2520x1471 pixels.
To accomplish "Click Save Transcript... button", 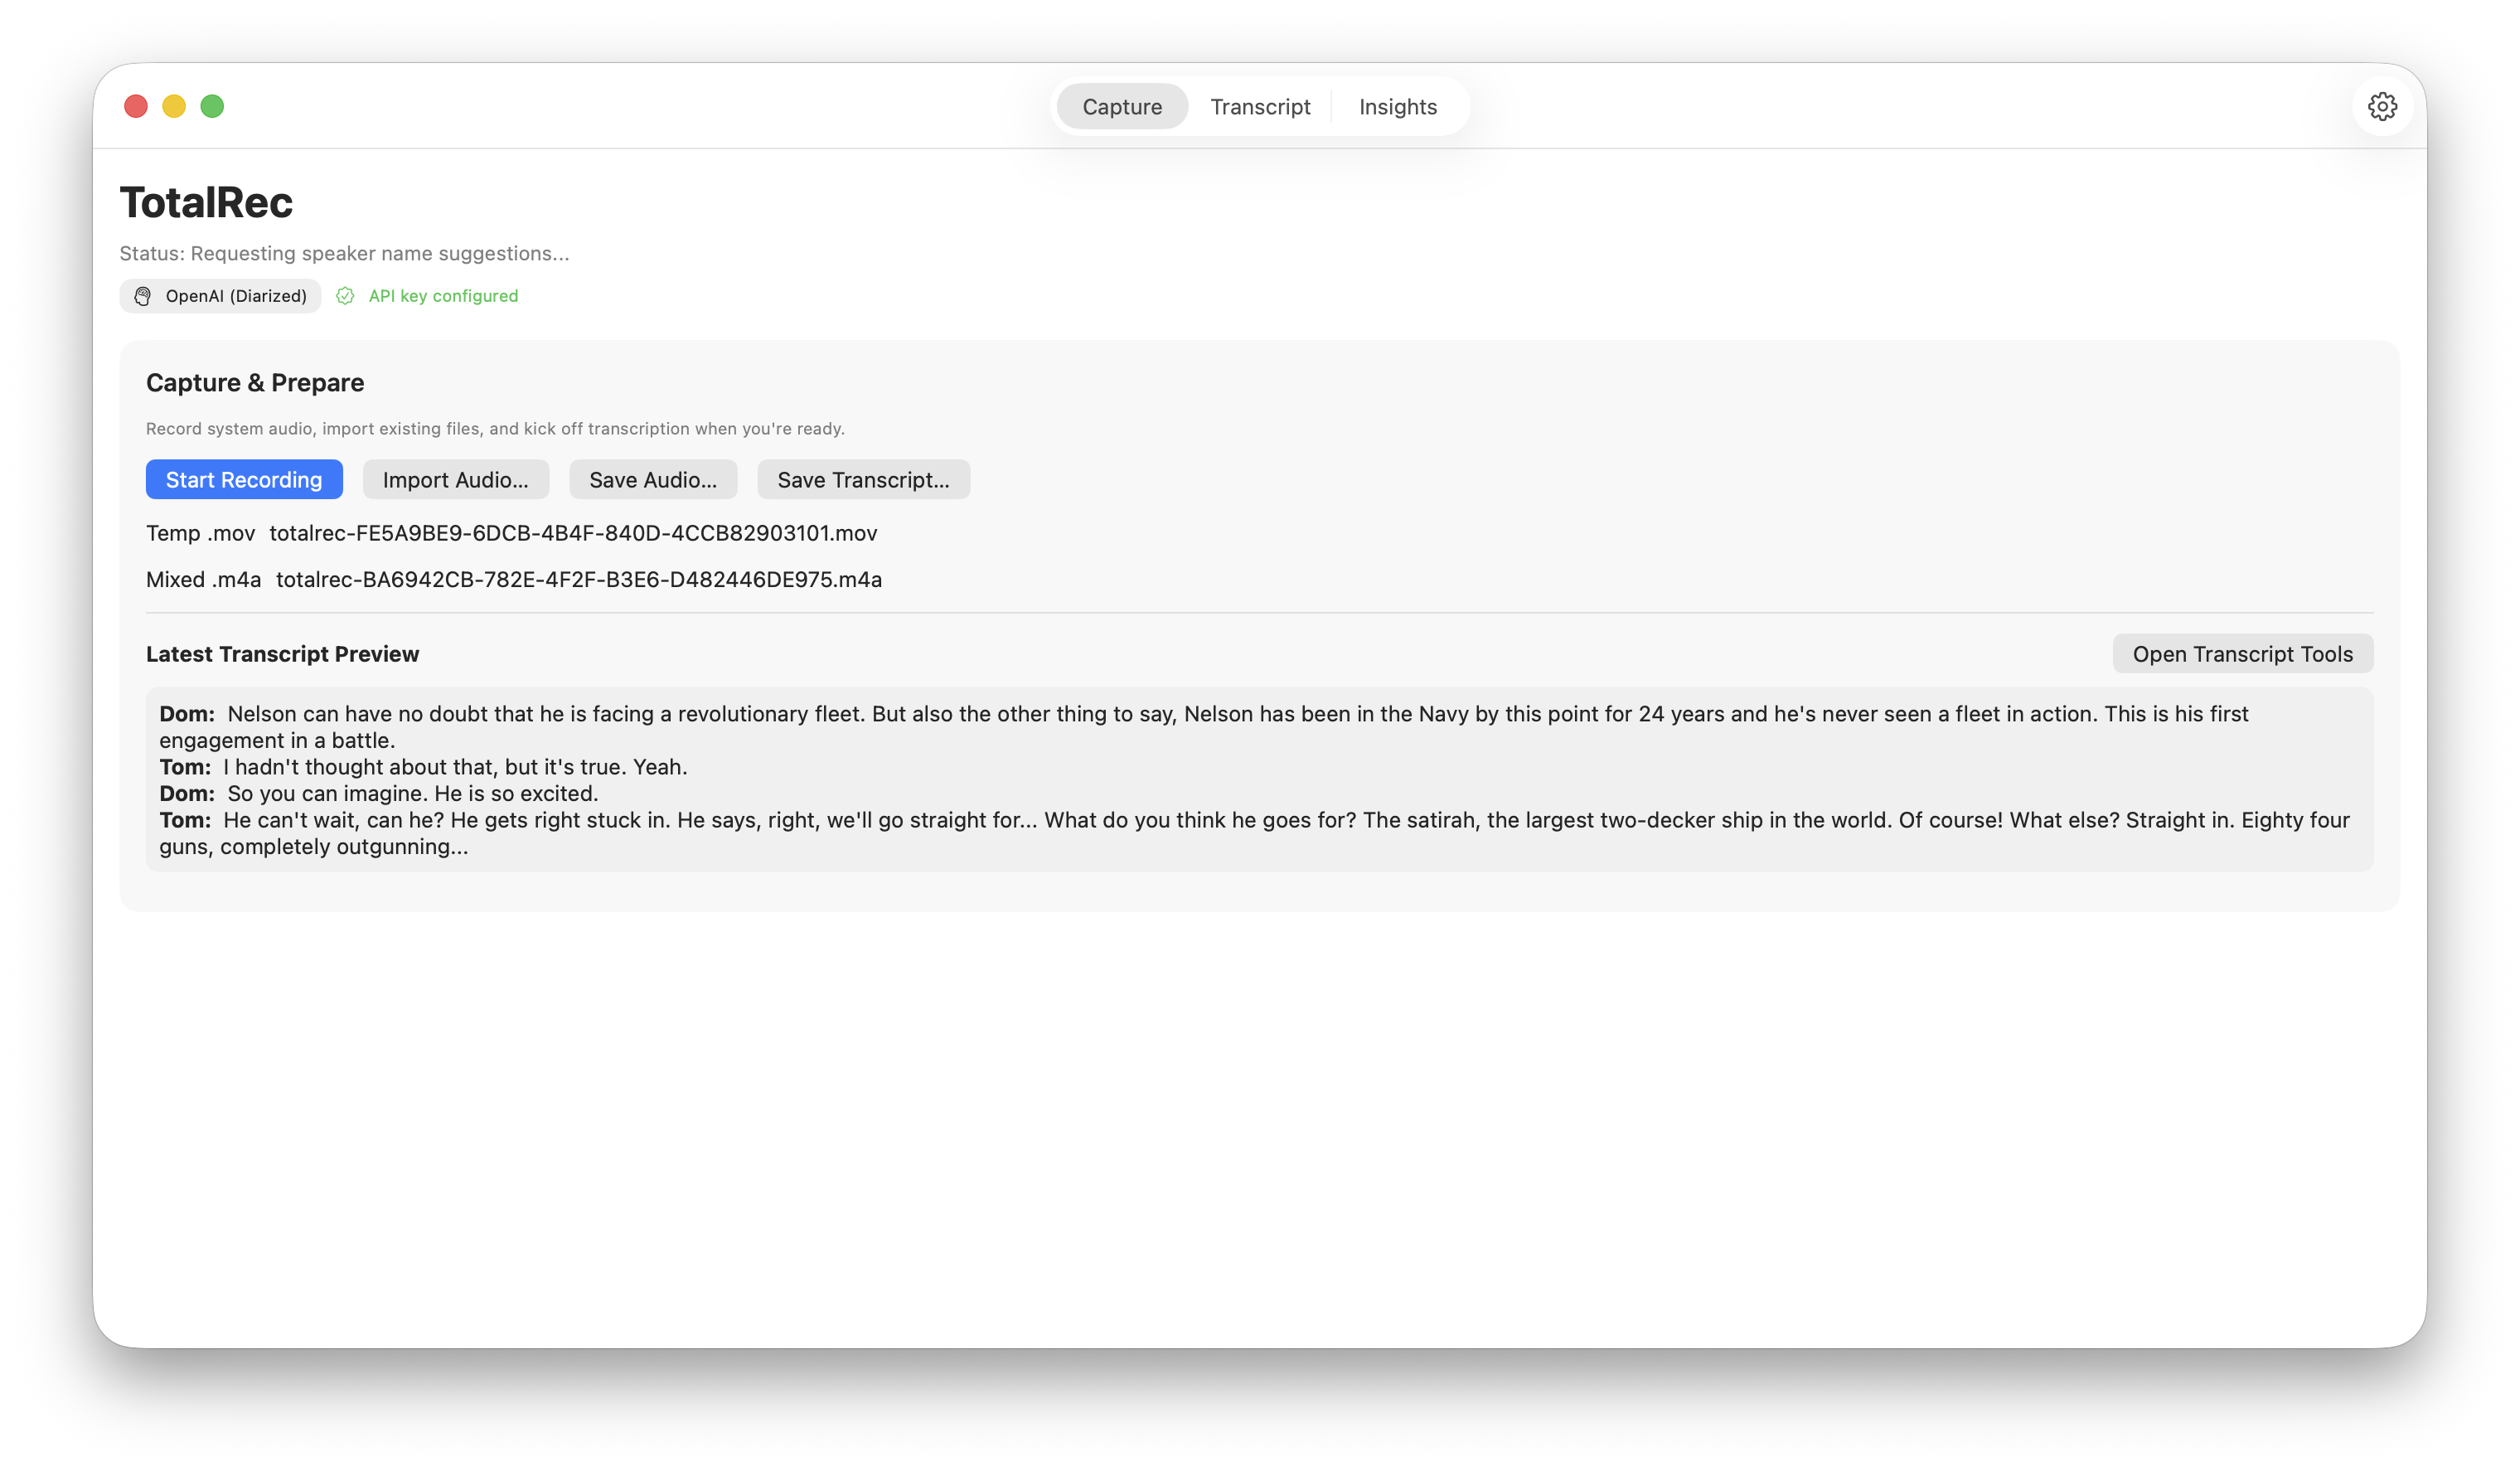I will [x=864, y=480].
